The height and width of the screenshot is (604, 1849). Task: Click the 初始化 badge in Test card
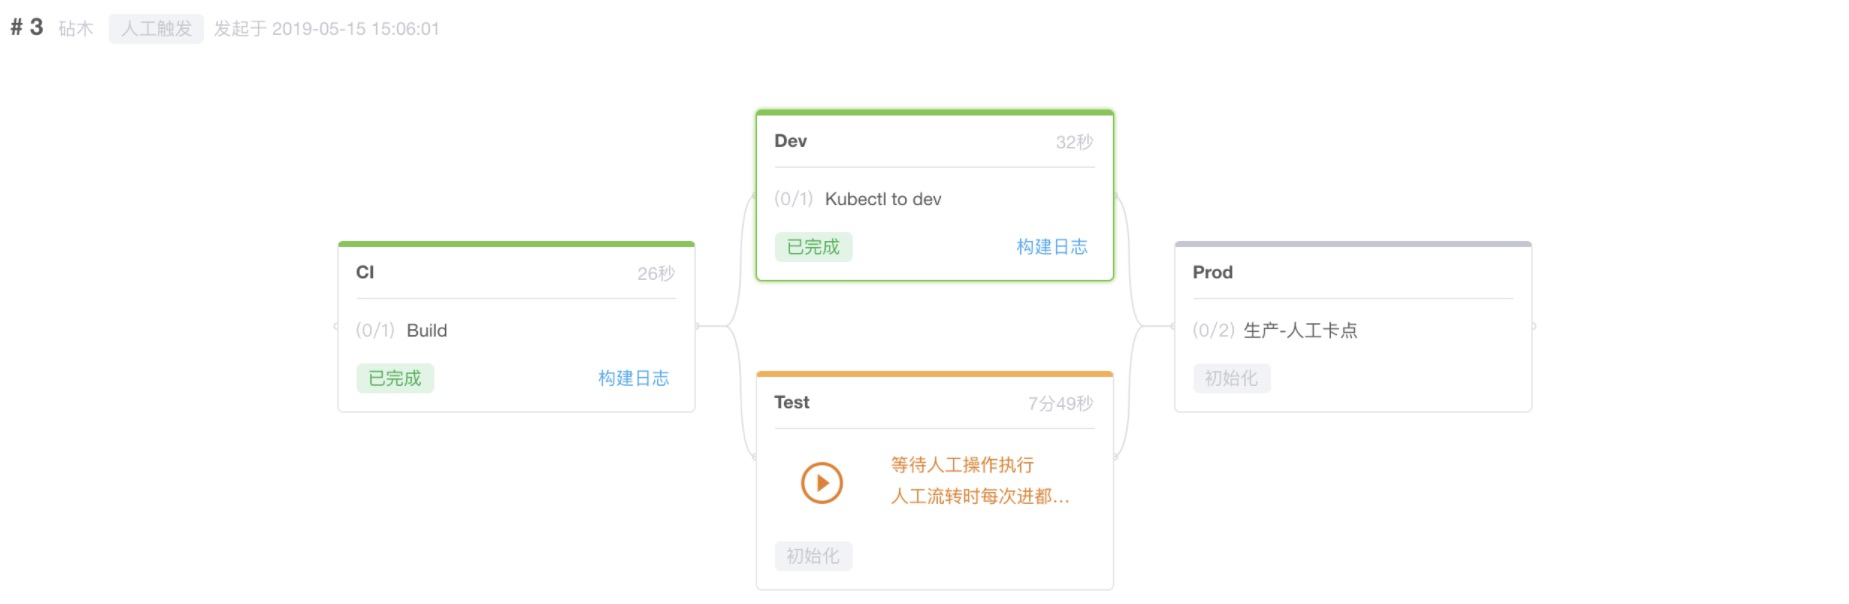(x=813, y=556)
